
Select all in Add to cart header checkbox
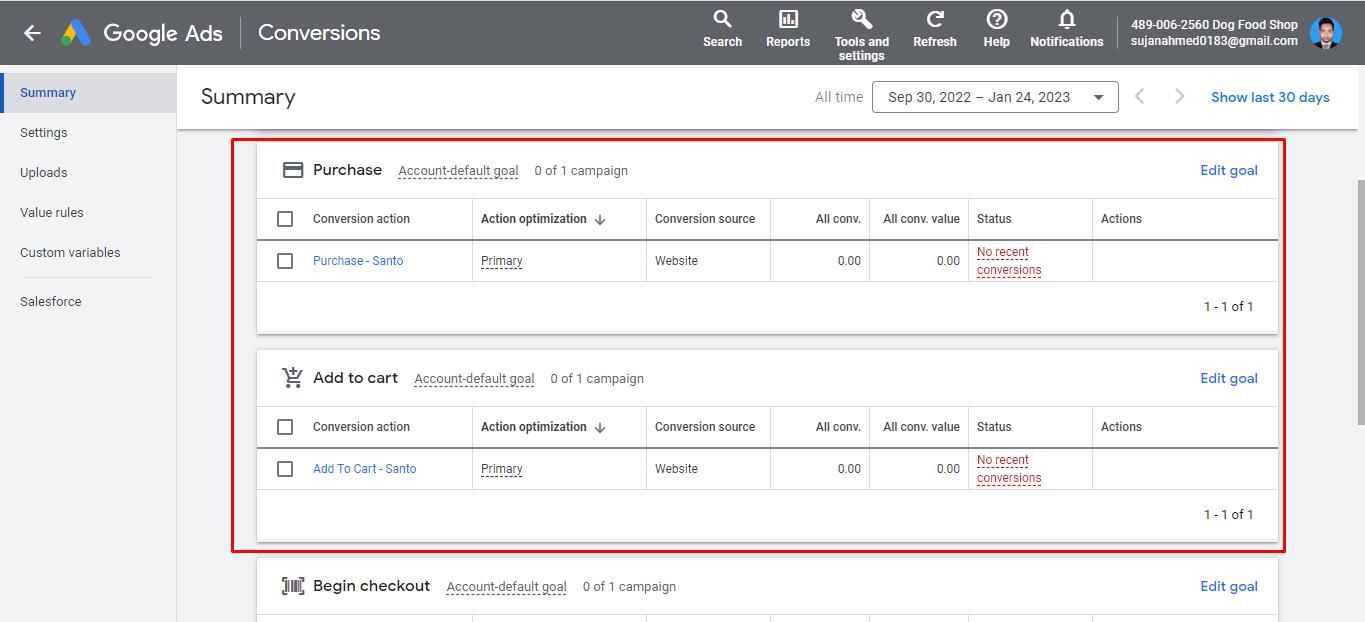(285, 427)
